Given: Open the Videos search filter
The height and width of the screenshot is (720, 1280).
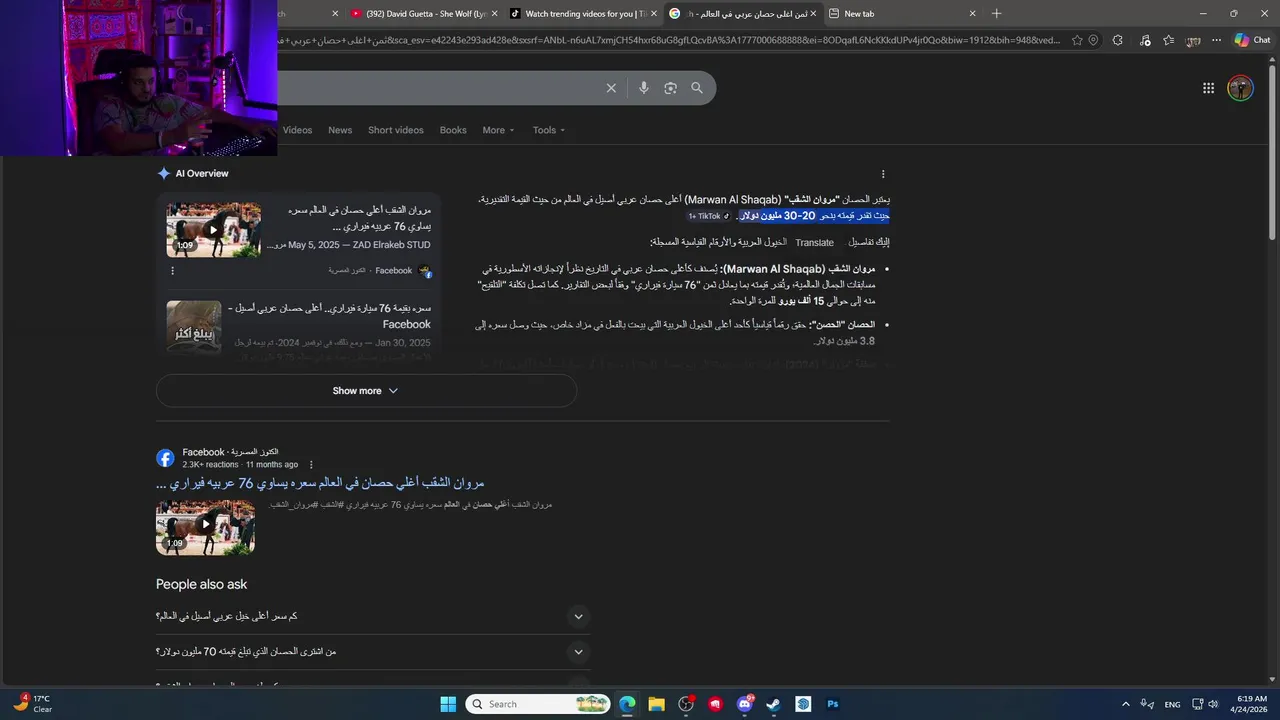Looking at the screenshot, I should coord(297,130).
